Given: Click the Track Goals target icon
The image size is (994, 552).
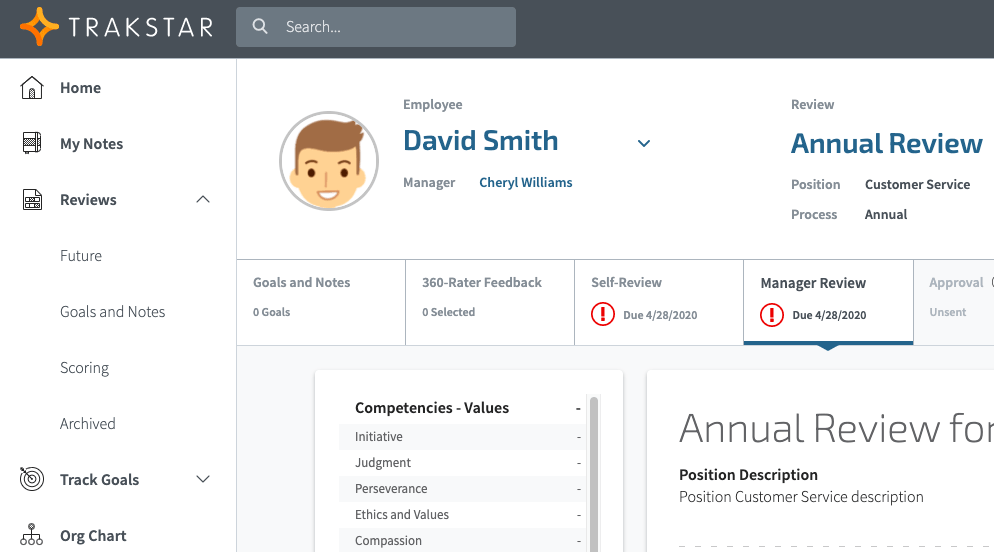Looking at the screenshot, I should pyautogui.click(x=32, y=480).
